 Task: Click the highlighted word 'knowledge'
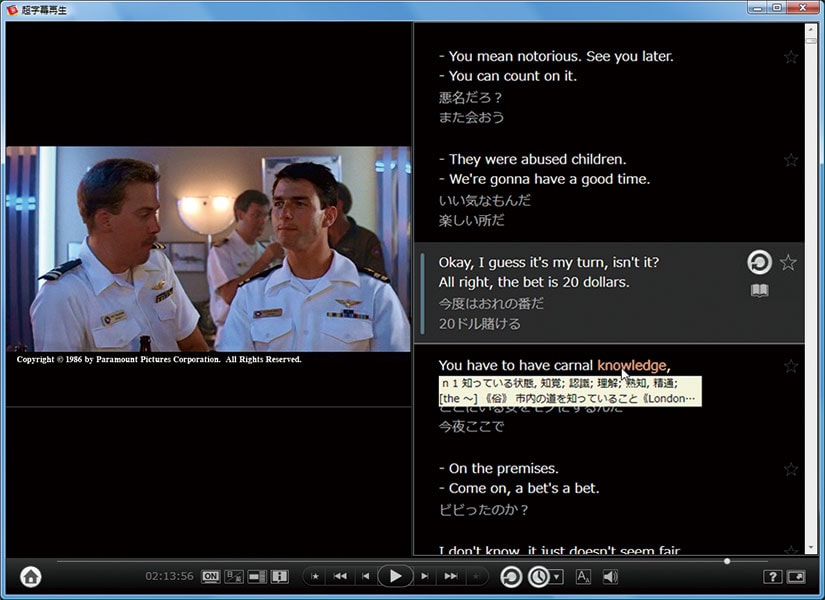[x=632, y=365]
